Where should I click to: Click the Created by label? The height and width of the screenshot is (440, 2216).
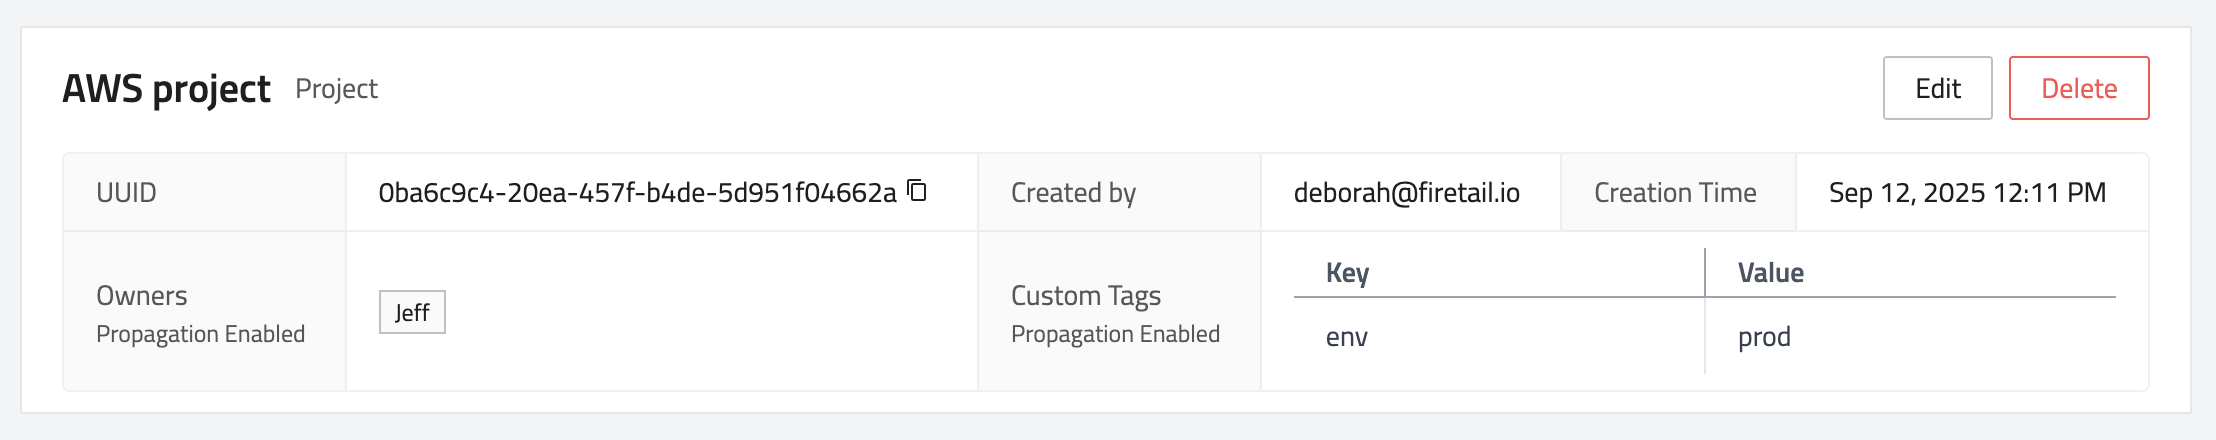click(x=1073, y=192)
